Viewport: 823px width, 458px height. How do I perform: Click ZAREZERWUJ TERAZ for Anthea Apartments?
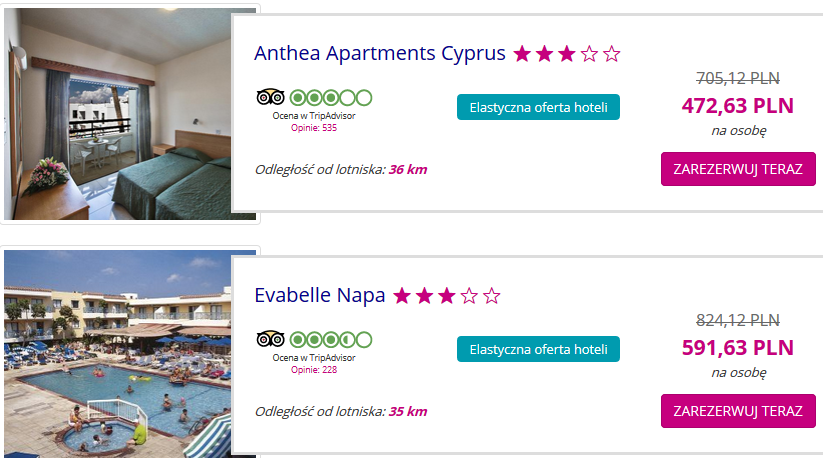click(738, 169)
